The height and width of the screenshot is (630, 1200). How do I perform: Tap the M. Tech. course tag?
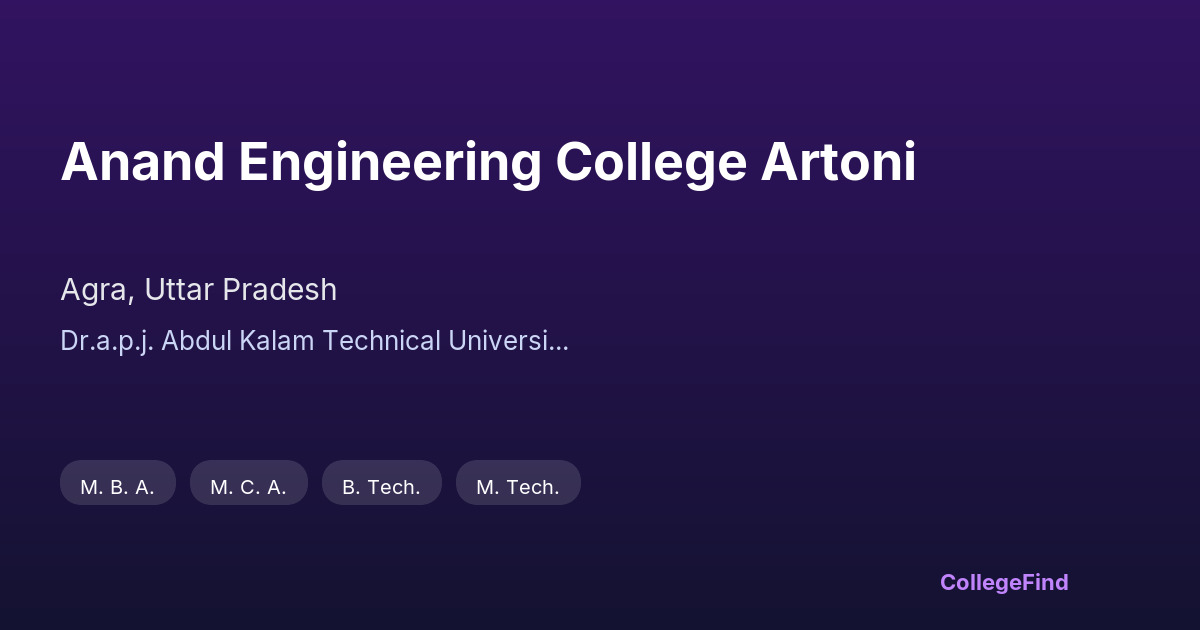click(518, 485)
